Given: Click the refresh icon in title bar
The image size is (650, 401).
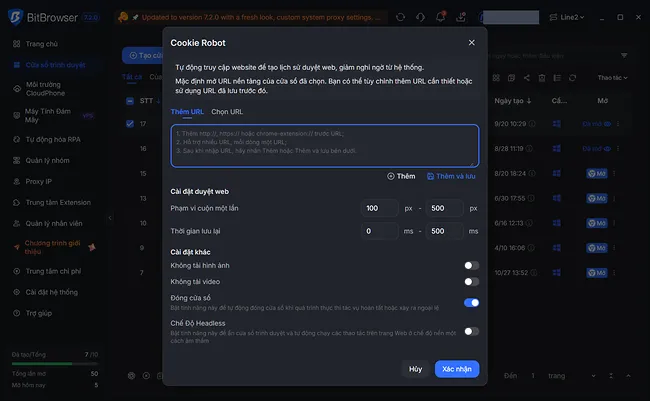Looking at the screenshot, I should coord(400,17).
